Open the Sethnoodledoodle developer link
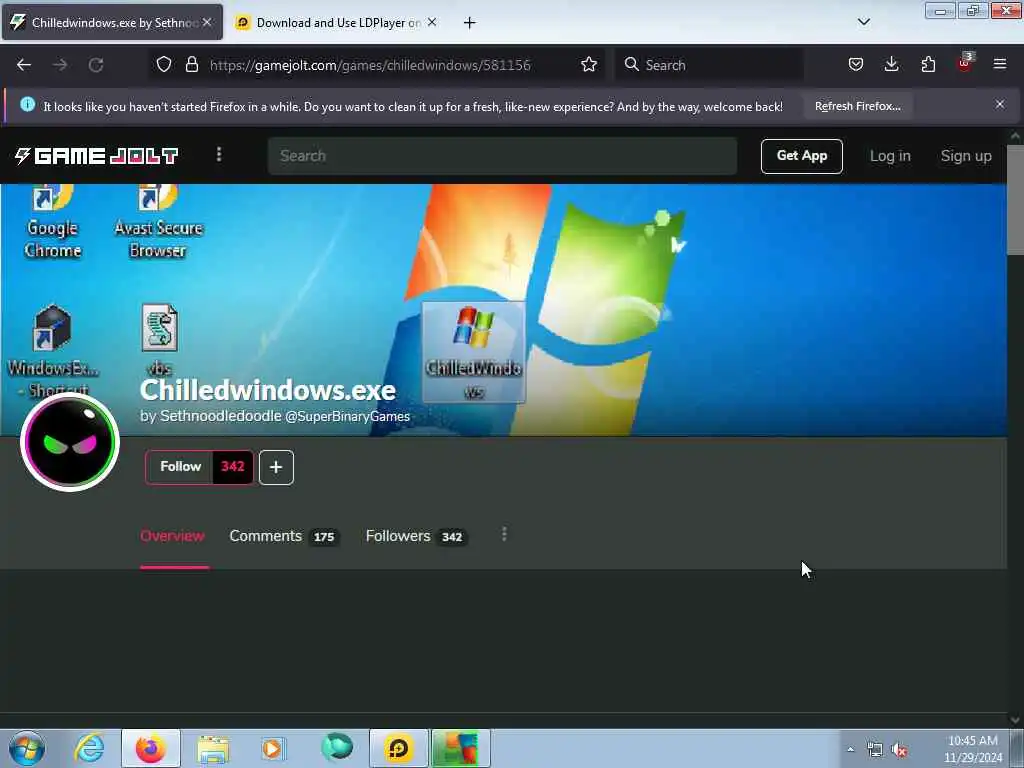1024x768 pixels. click(221, 416)
